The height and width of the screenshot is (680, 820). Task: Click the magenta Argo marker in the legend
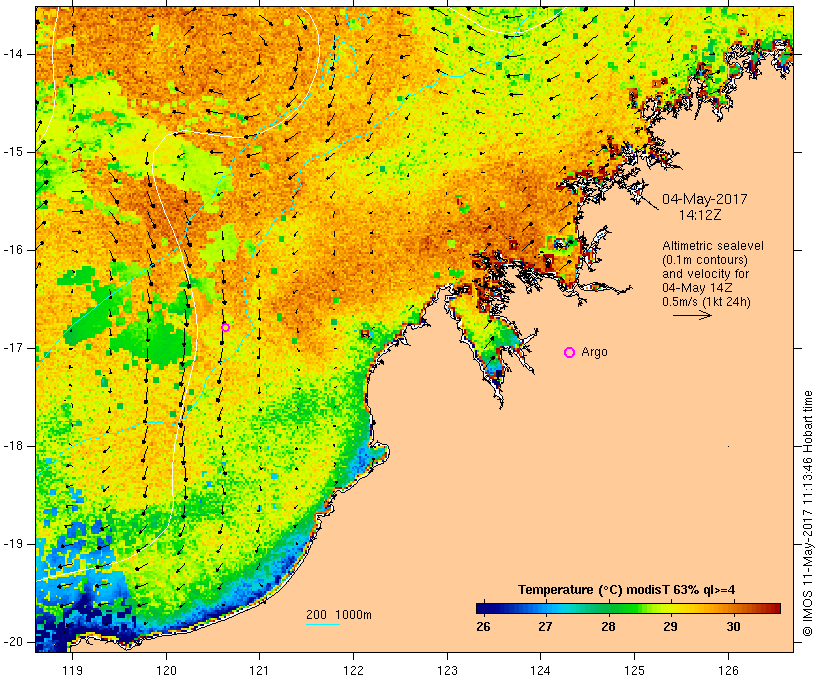(x=570, y=353)
